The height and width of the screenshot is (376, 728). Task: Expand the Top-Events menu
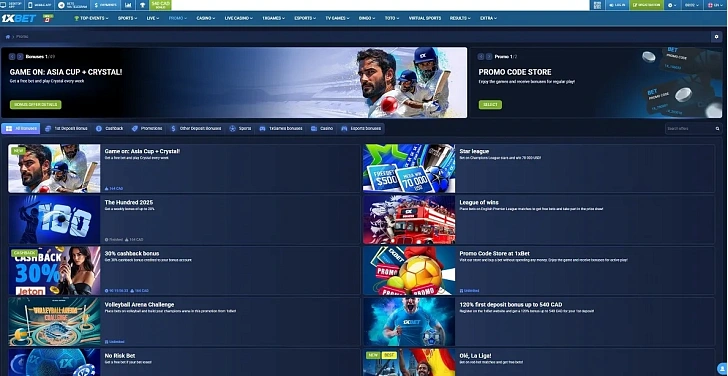tap(91, 18)
